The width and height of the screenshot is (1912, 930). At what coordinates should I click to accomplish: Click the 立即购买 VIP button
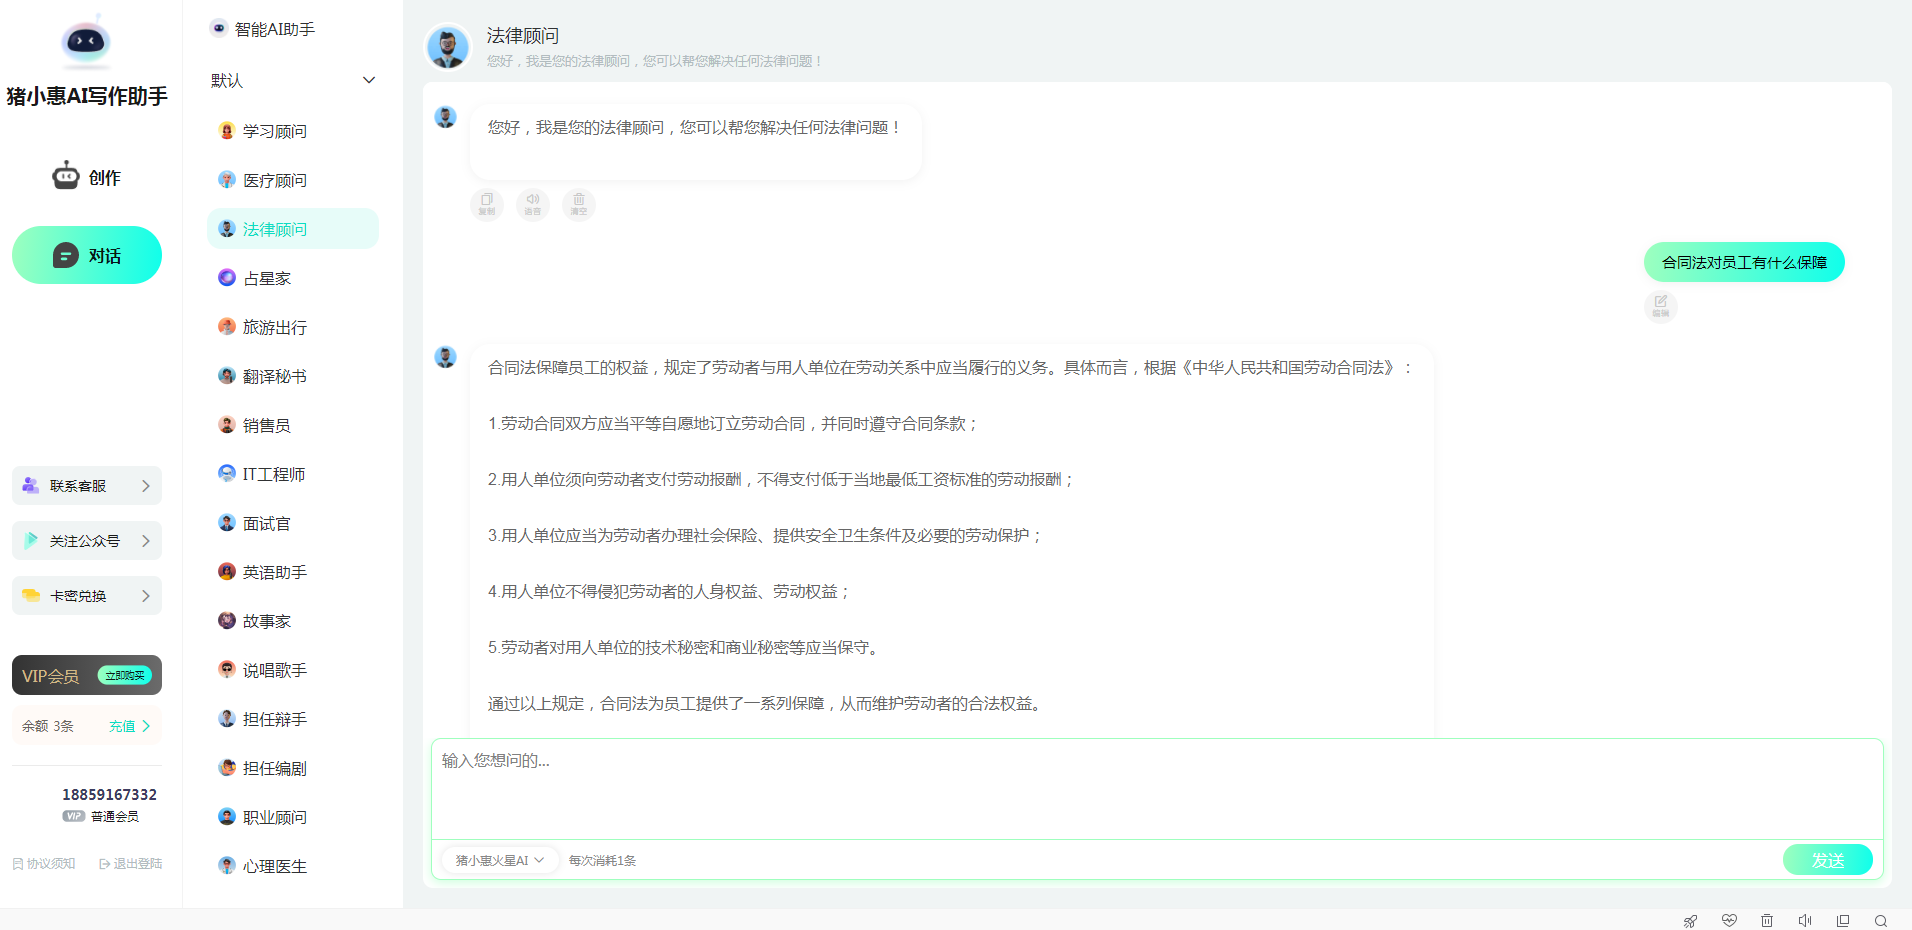pyautogui.click(x=125, y=676)
